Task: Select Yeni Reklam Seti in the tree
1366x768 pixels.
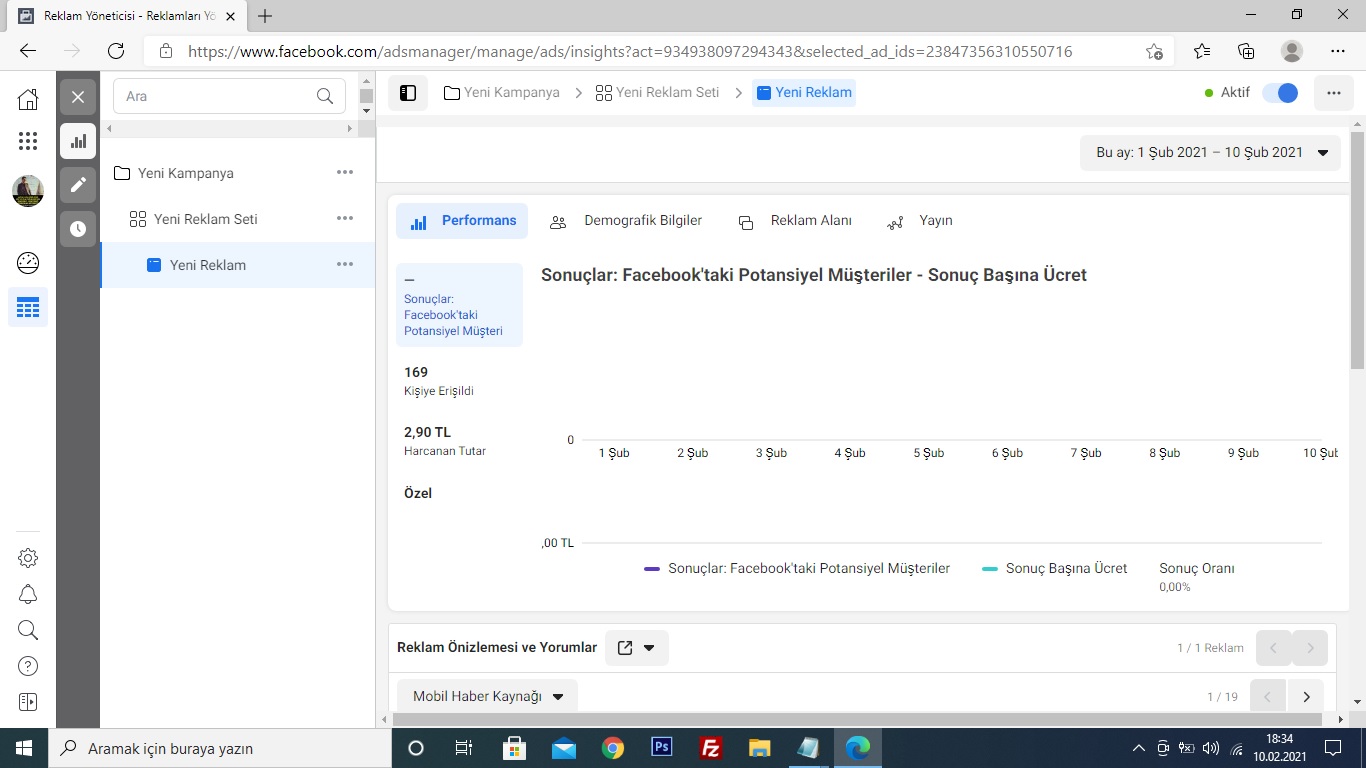Action: 206,219
